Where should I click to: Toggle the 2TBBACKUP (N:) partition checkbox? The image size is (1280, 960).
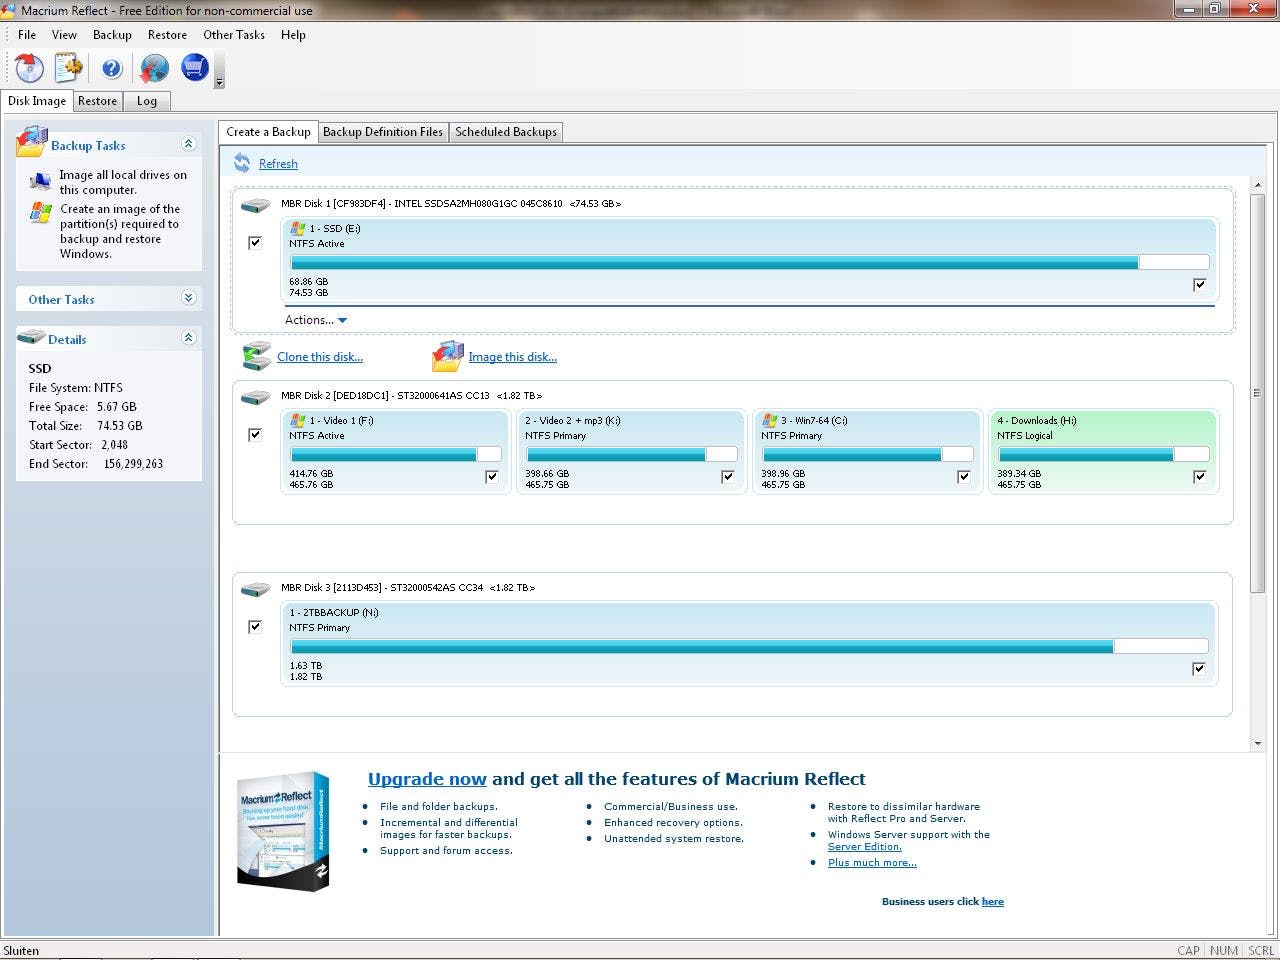pyautogui.click(x=1199, y=669)
